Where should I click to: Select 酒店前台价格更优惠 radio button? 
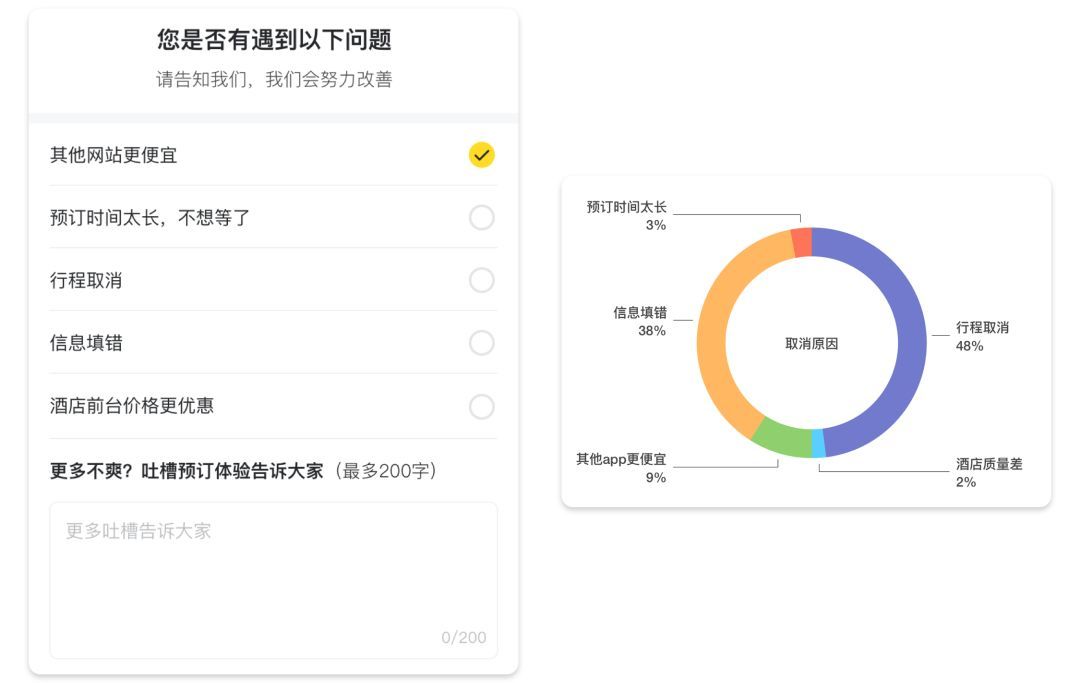coord(481,407)
